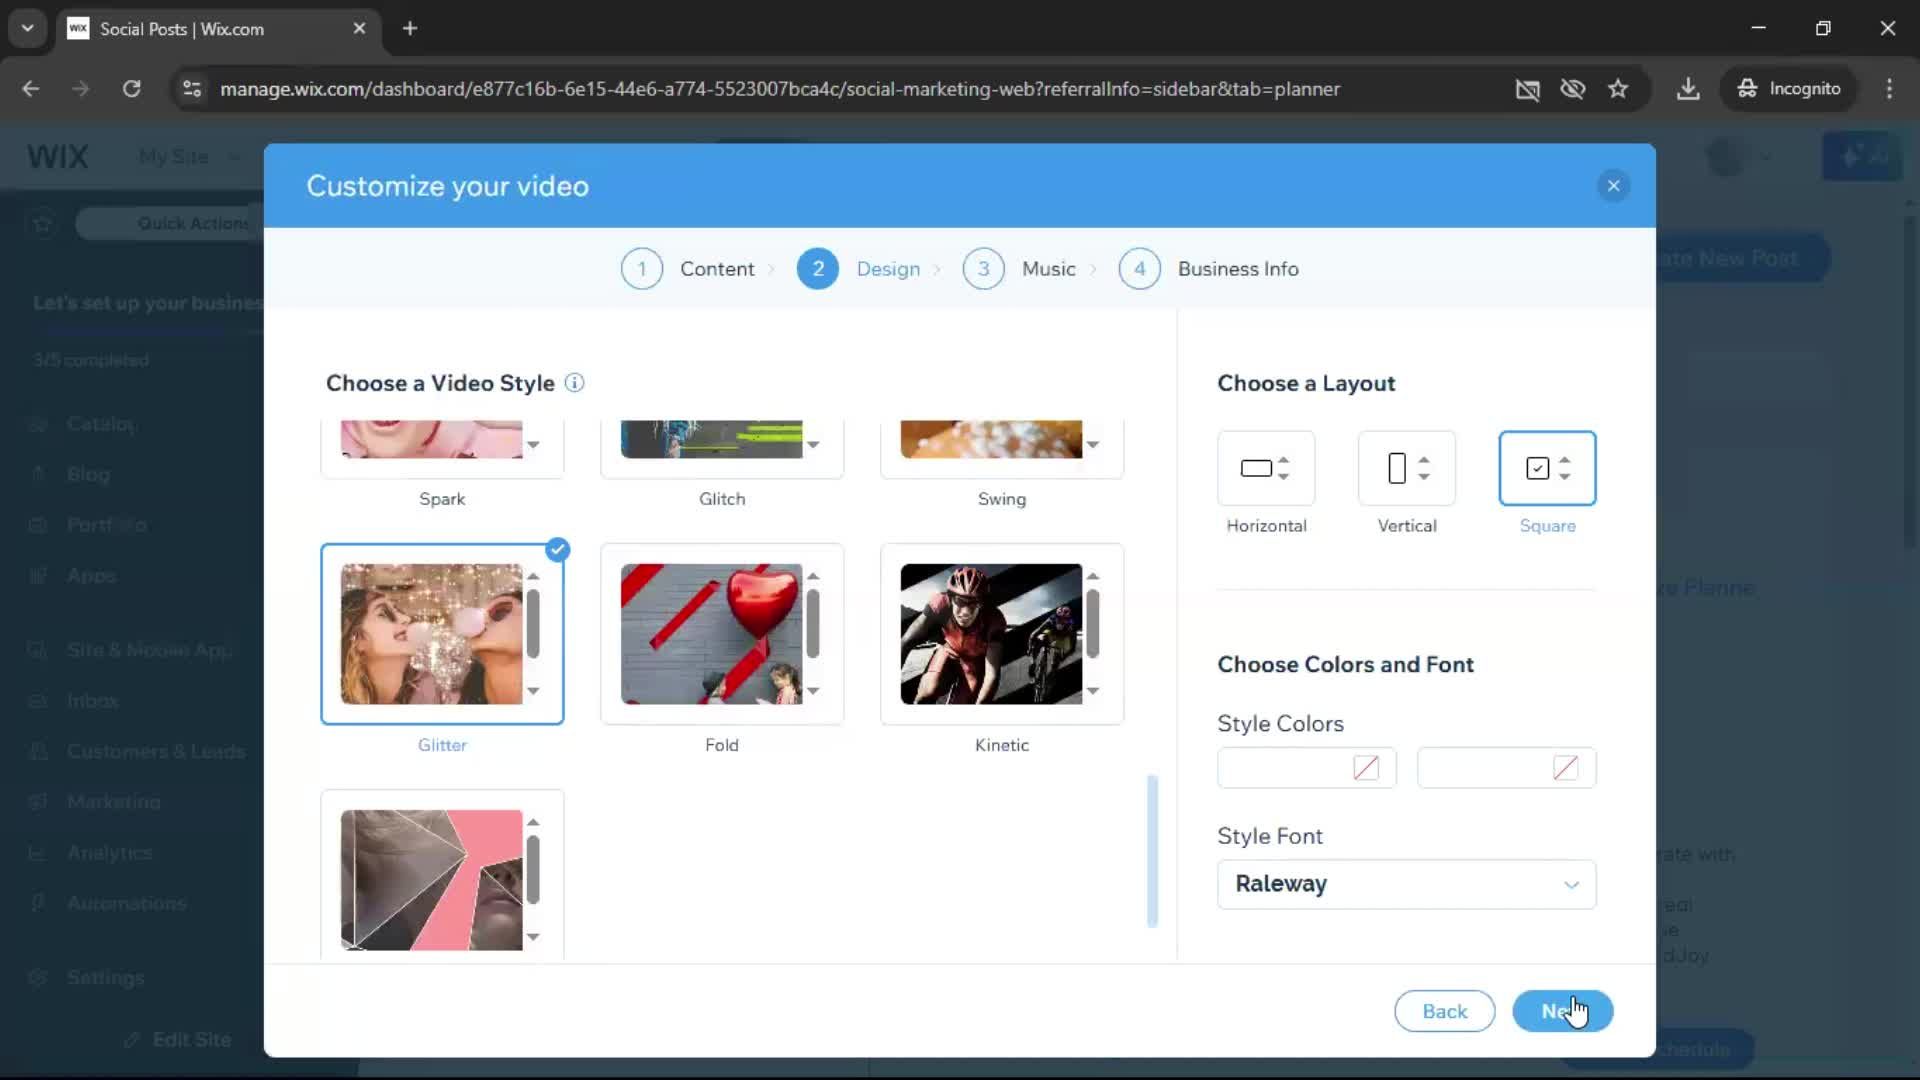Select the Square layout option
Viewport: 1920px width, 1080px height.
click(x=1547, y=468)
